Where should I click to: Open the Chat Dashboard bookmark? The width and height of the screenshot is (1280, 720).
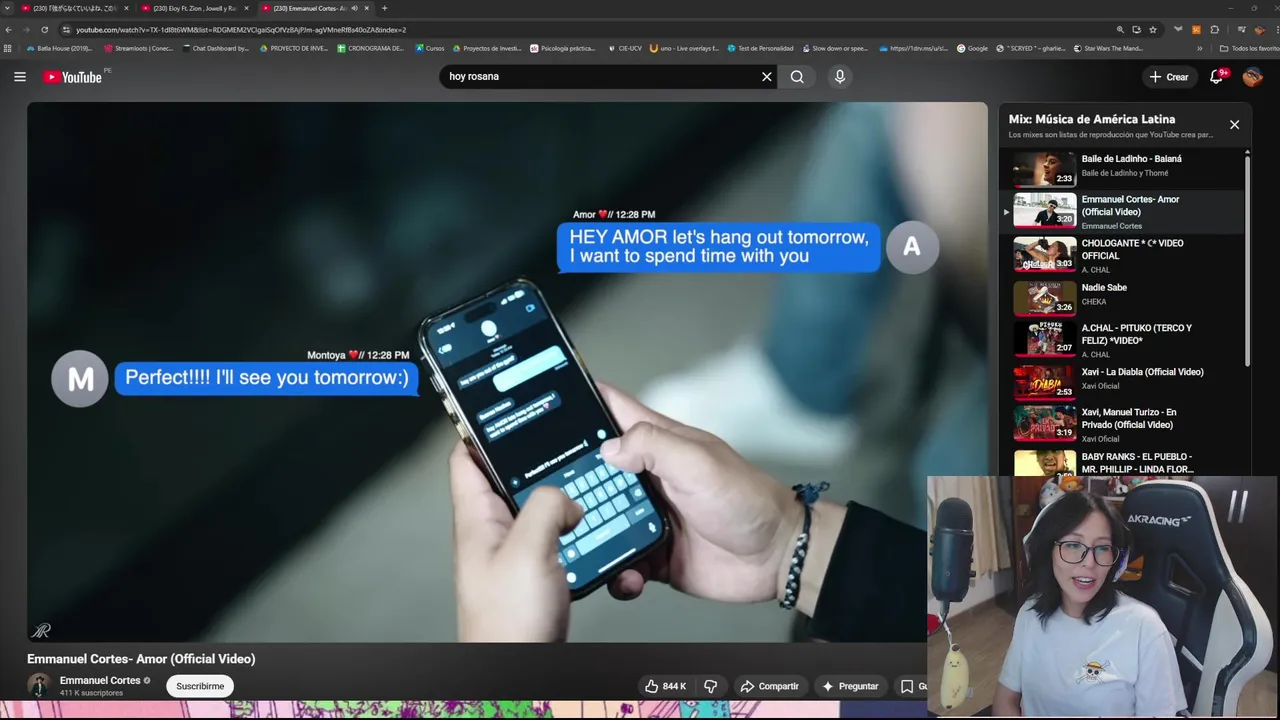pos(215,48)
